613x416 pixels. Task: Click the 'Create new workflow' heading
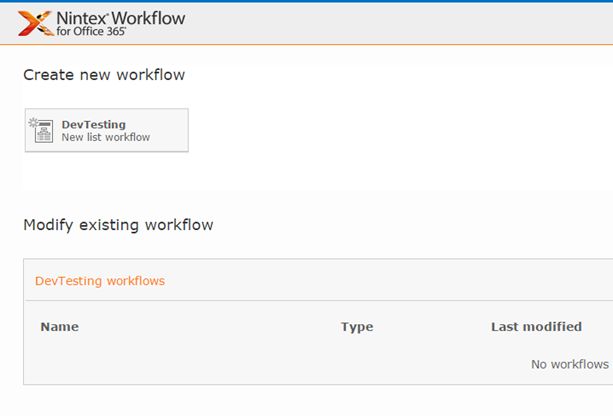coord(104,75)
